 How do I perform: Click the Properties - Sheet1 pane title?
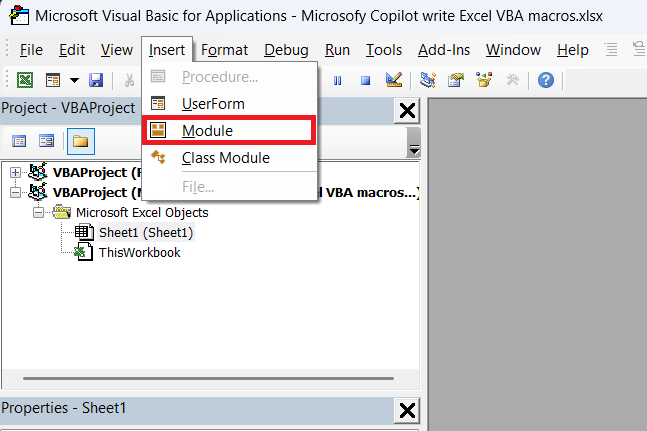[64, 408]
